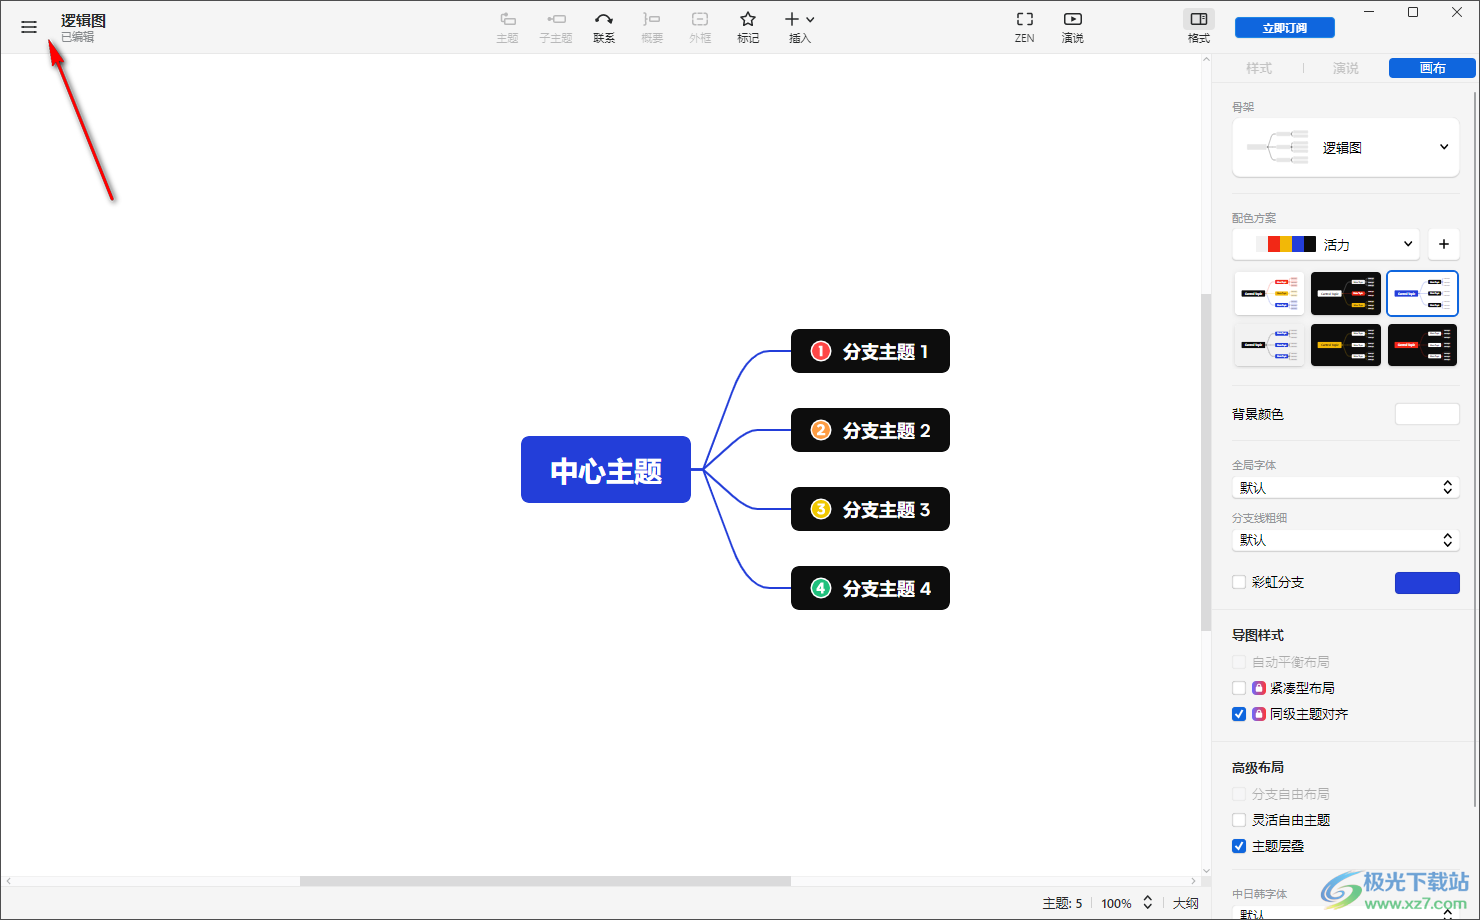Click the 主题: 5 topic count

(1062, 903)
